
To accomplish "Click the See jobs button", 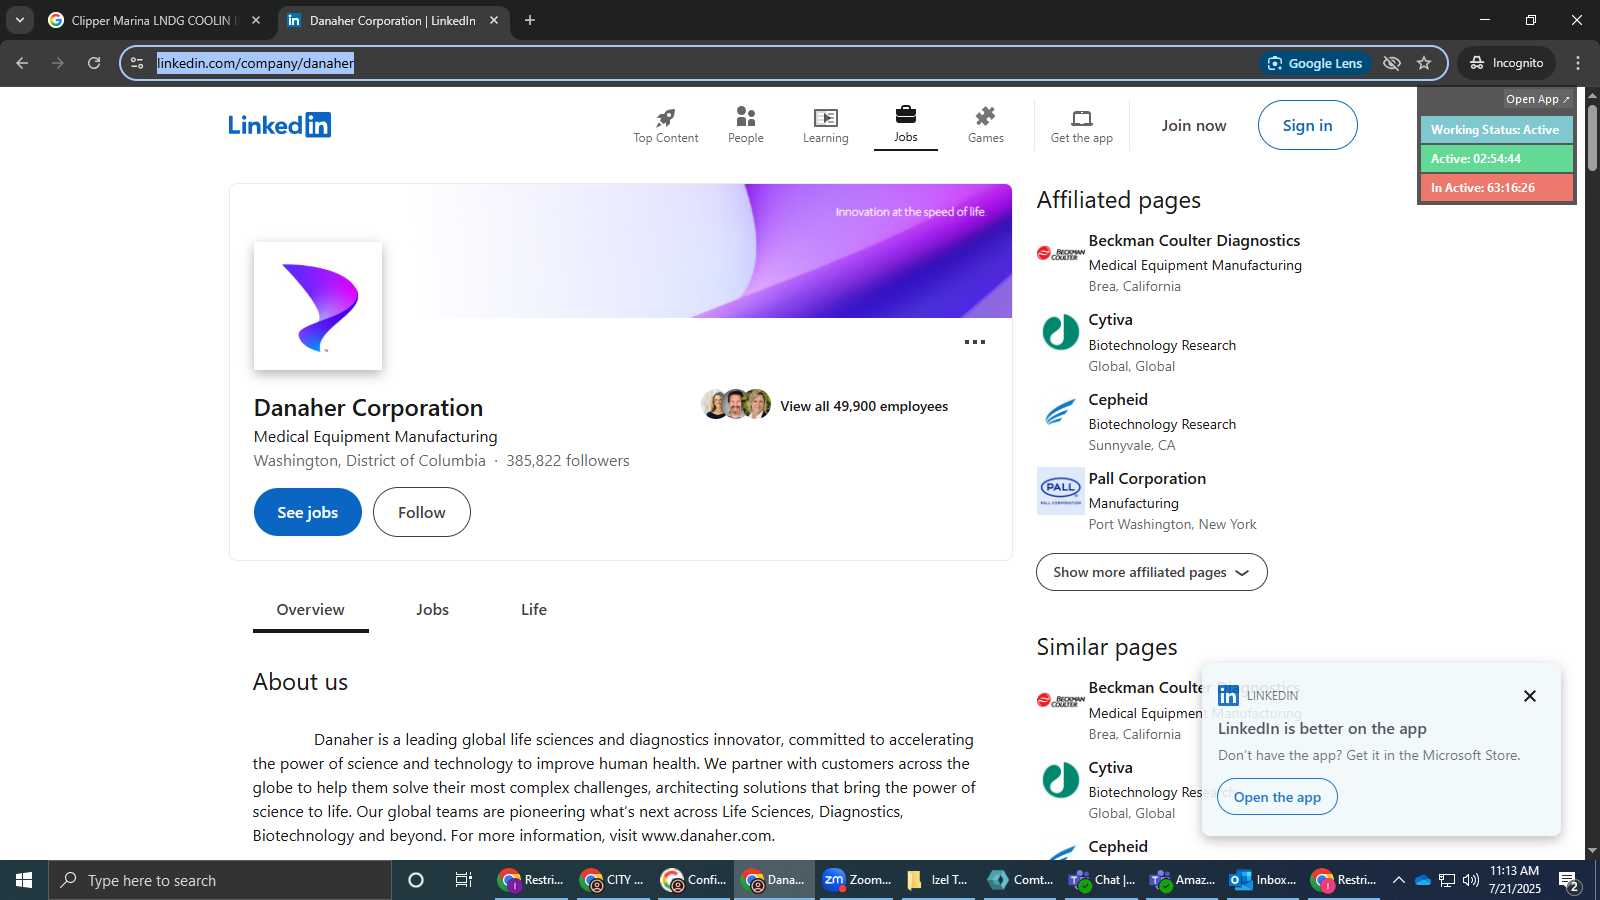I will [x=307, y=512].
